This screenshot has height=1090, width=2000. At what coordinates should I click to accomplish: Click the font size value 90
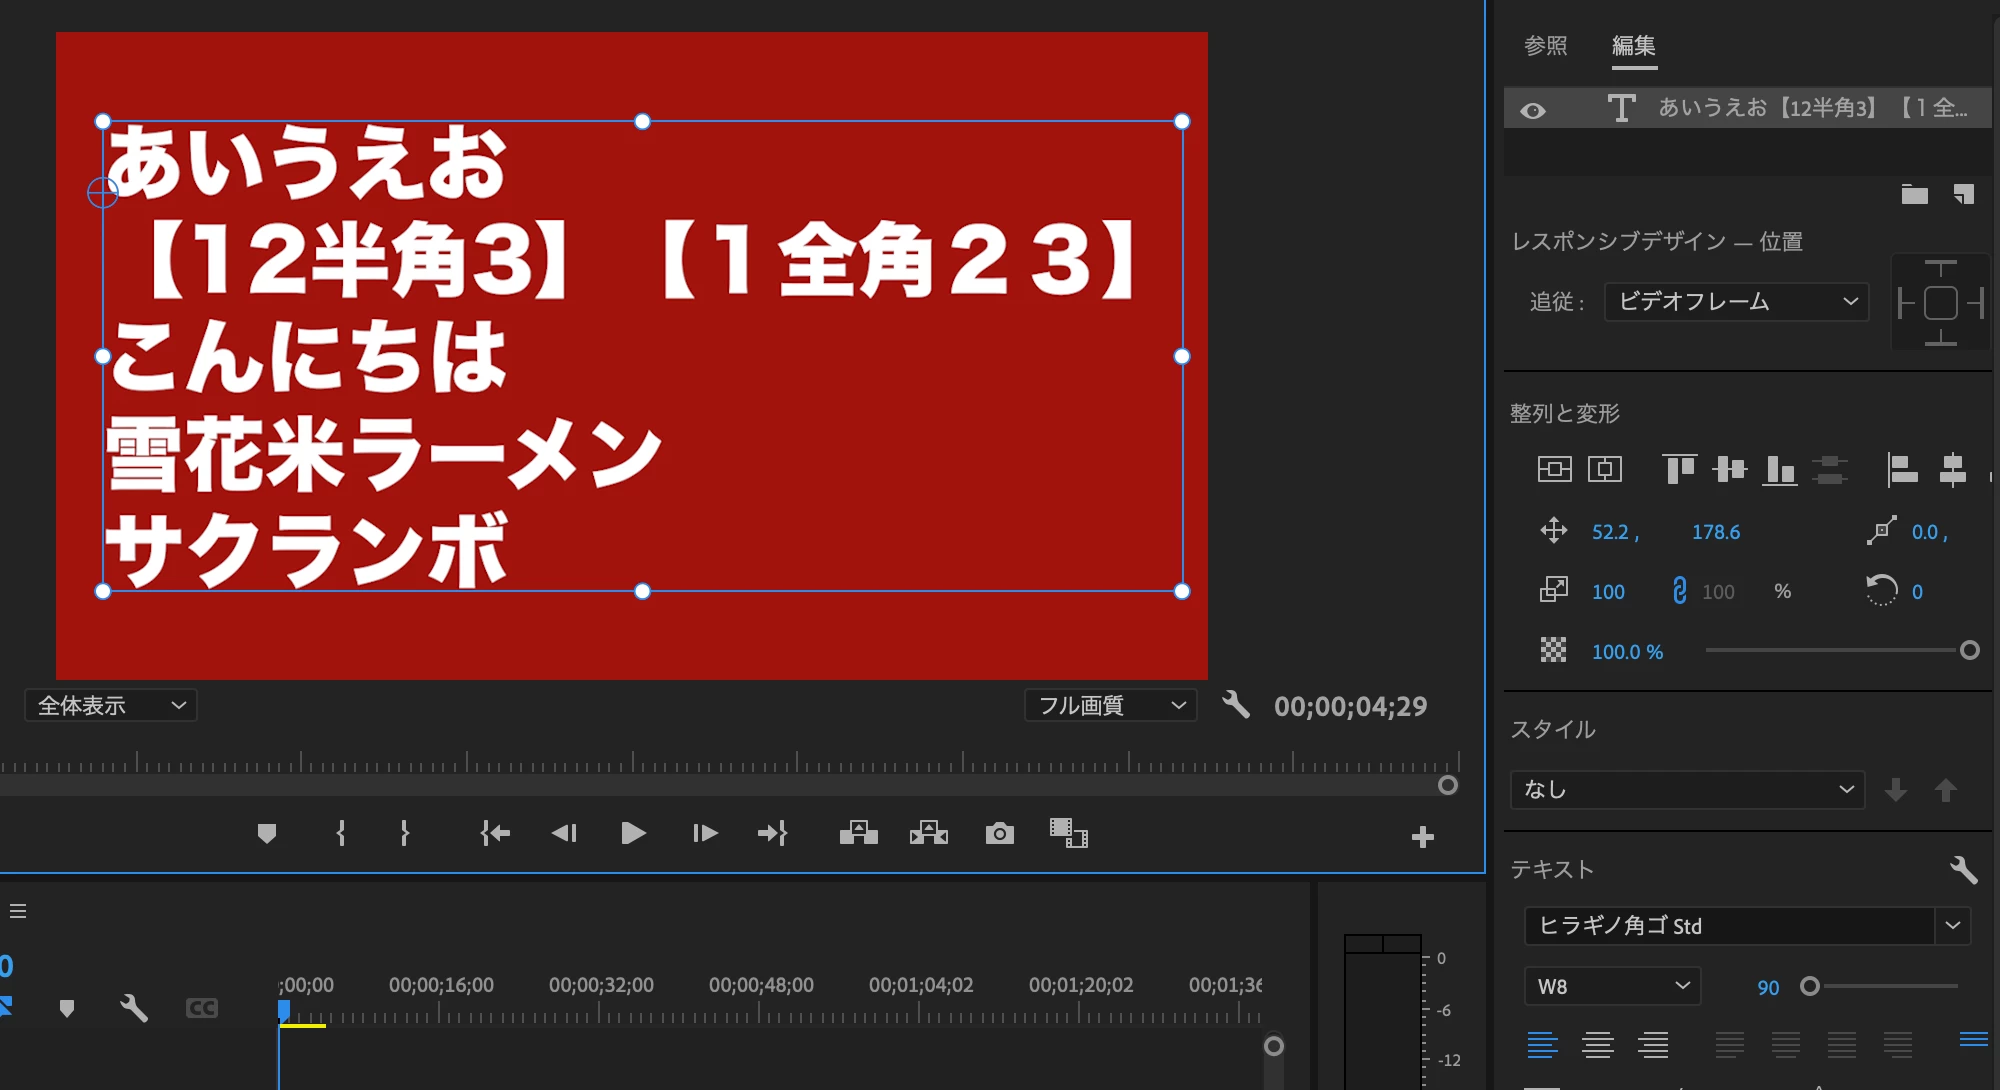point(1768,987)
